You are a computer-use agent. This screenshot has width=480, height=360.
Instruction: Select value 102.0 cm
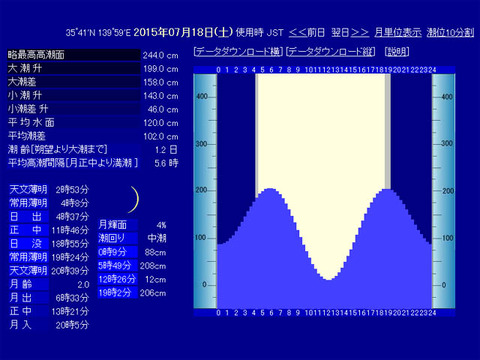tap(160, 136)
